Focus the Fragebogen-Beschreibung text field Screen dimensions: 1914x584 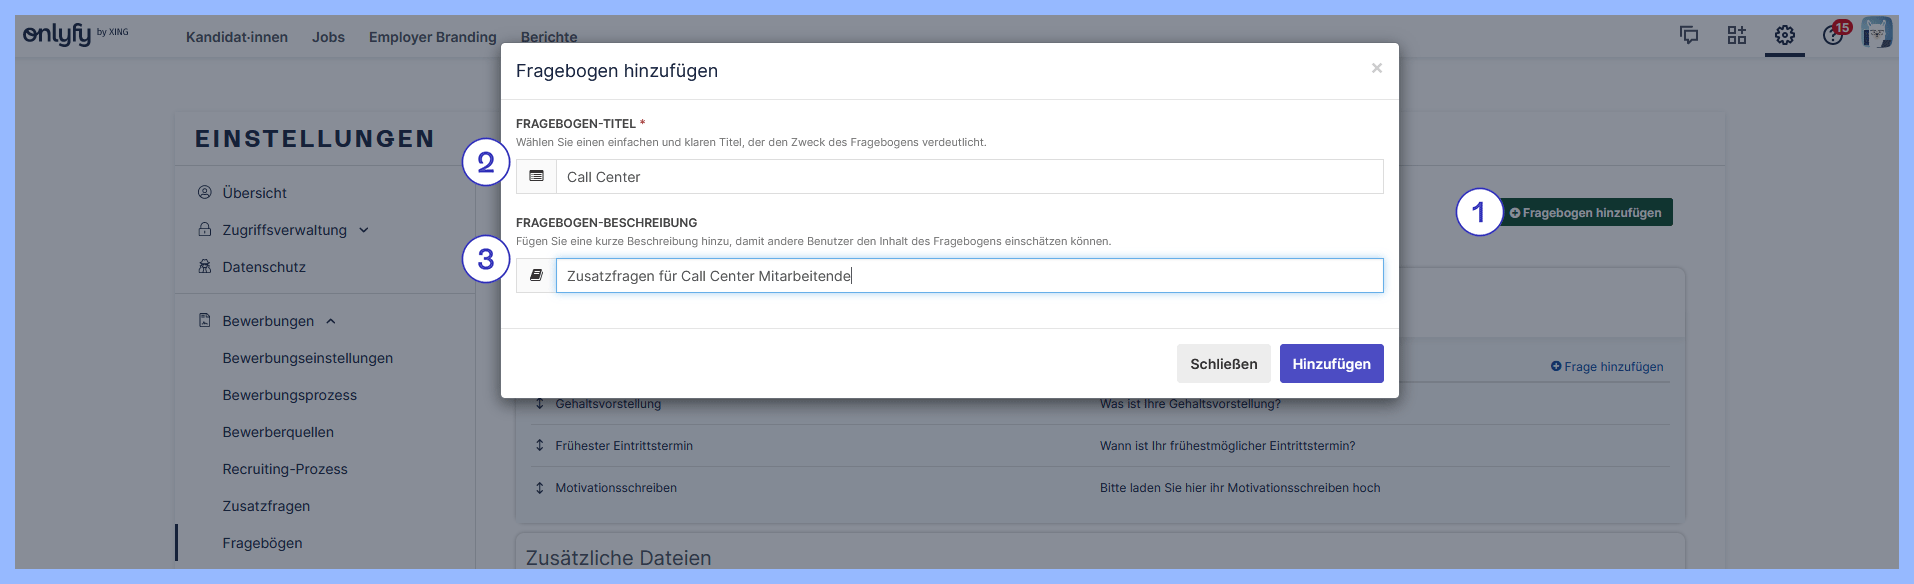click(x=968, y=276)
